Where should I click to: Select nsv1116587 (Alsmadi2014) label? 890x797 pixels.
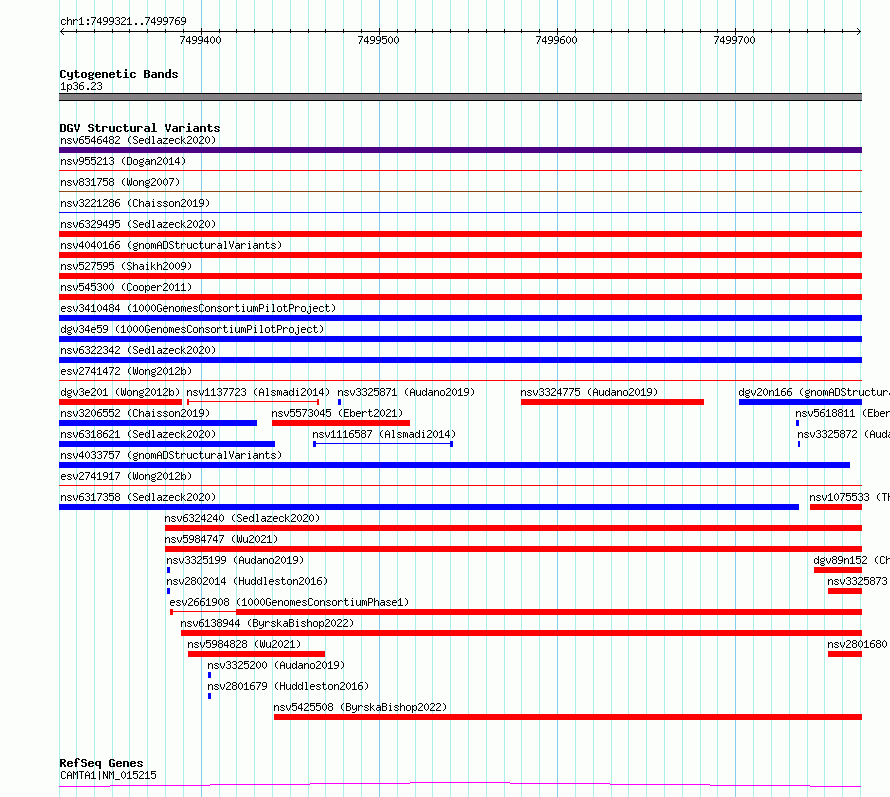tap(384, 434)
